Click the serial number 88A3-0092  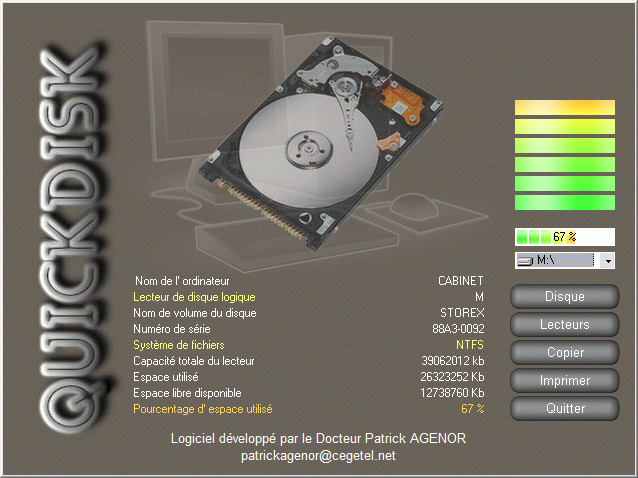pos(458,329)
